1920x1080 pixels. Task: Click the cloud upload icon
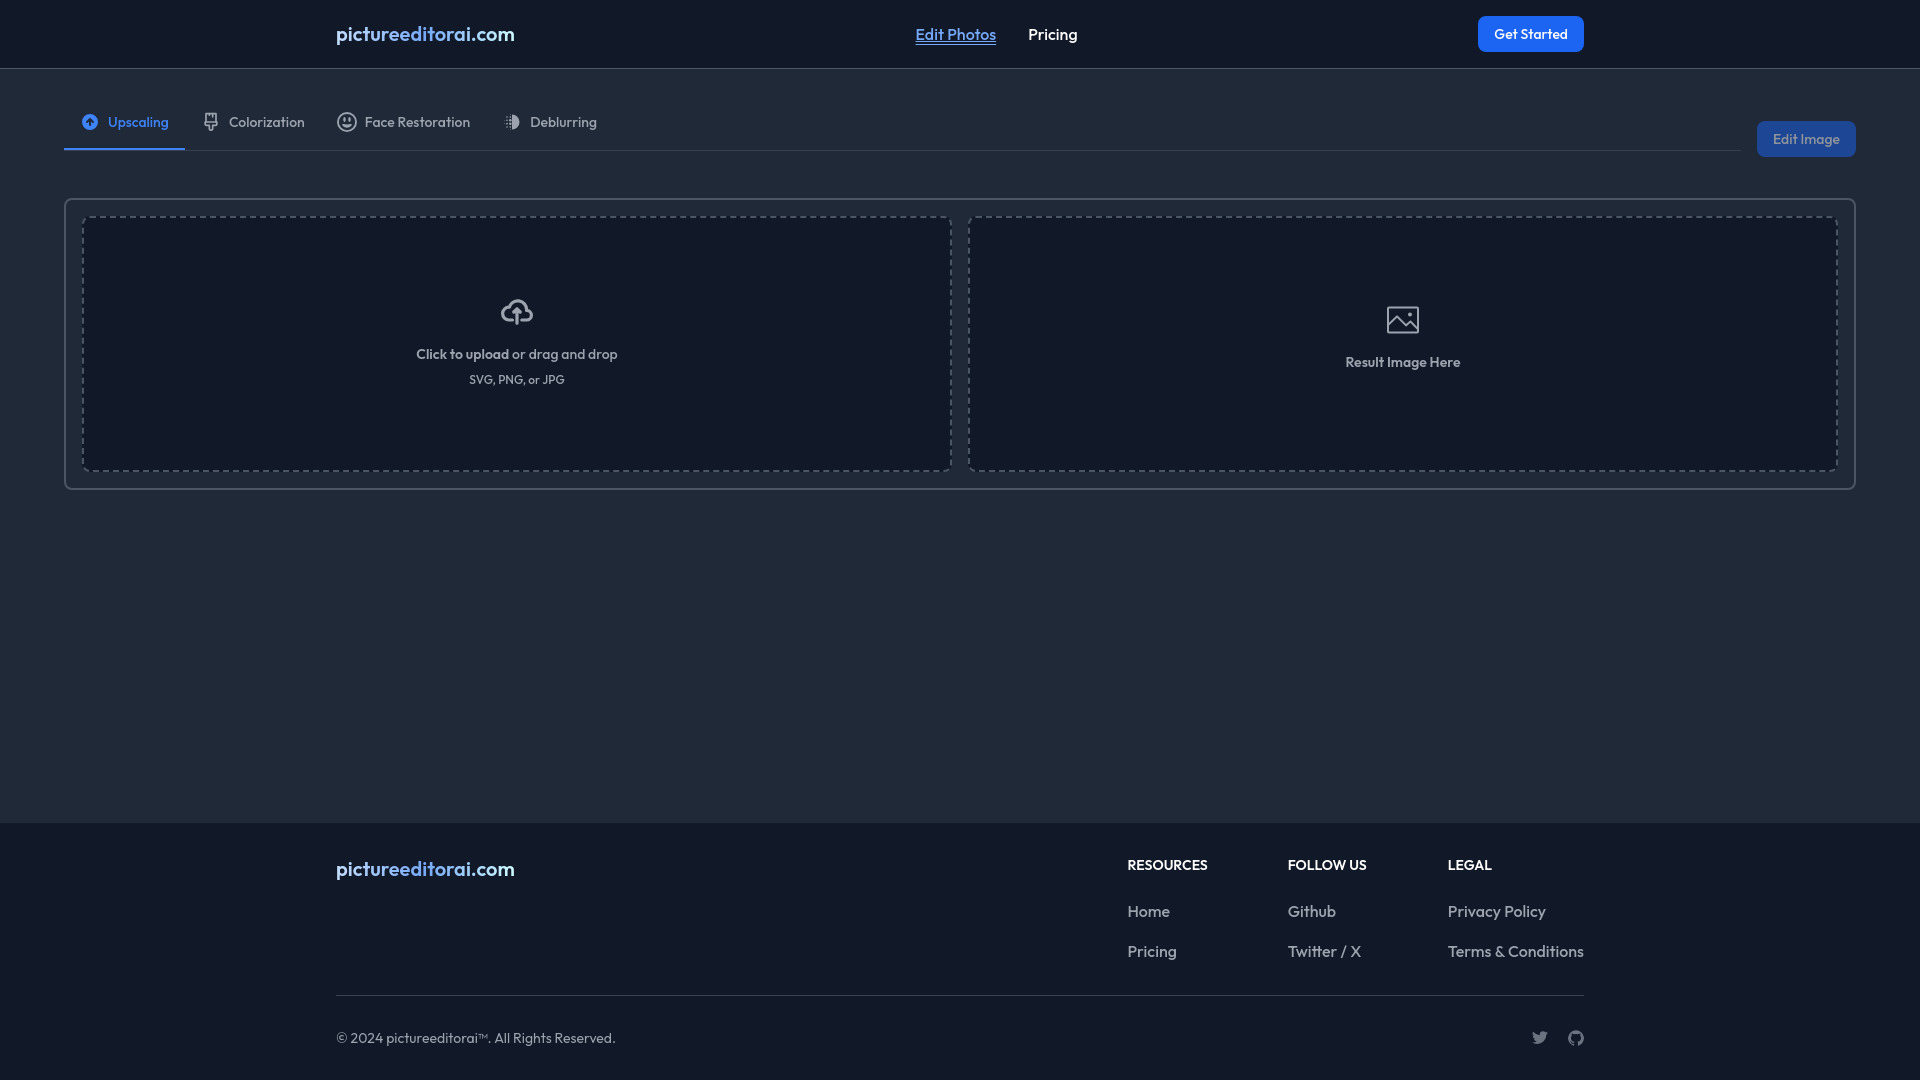(517, 313)
